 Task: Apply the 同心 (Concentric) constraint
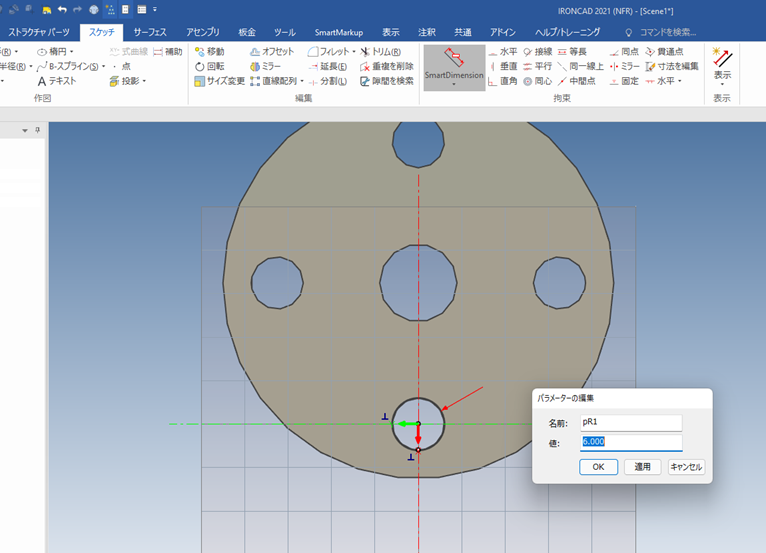click(537, 81)
